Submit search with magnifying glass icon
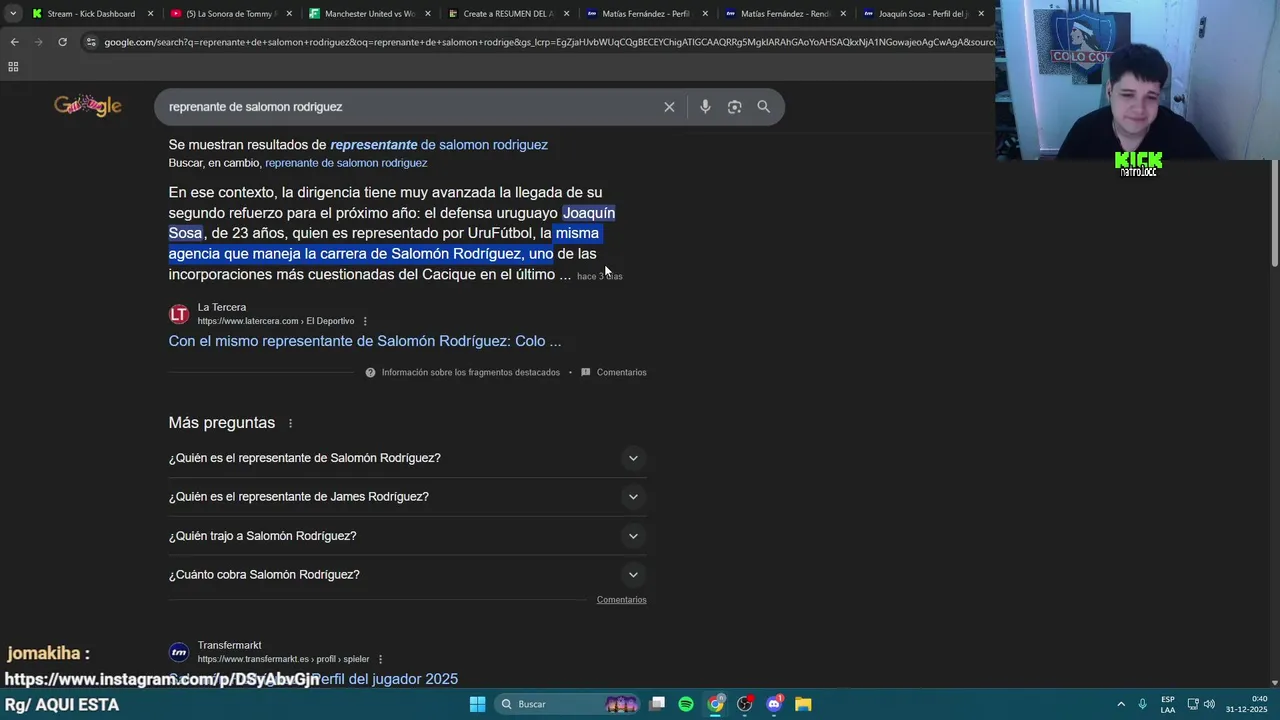This screenshot has width=1280, height=720. (x=764, y=107)
